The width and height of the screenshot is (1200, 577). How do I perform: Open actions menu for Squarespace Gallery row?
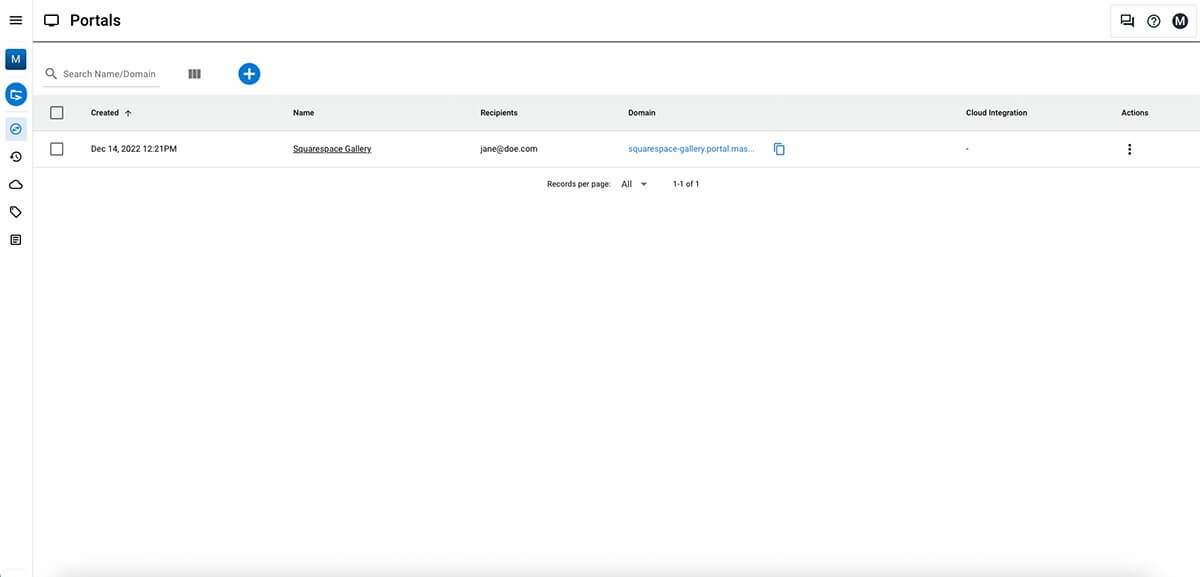1130,149
